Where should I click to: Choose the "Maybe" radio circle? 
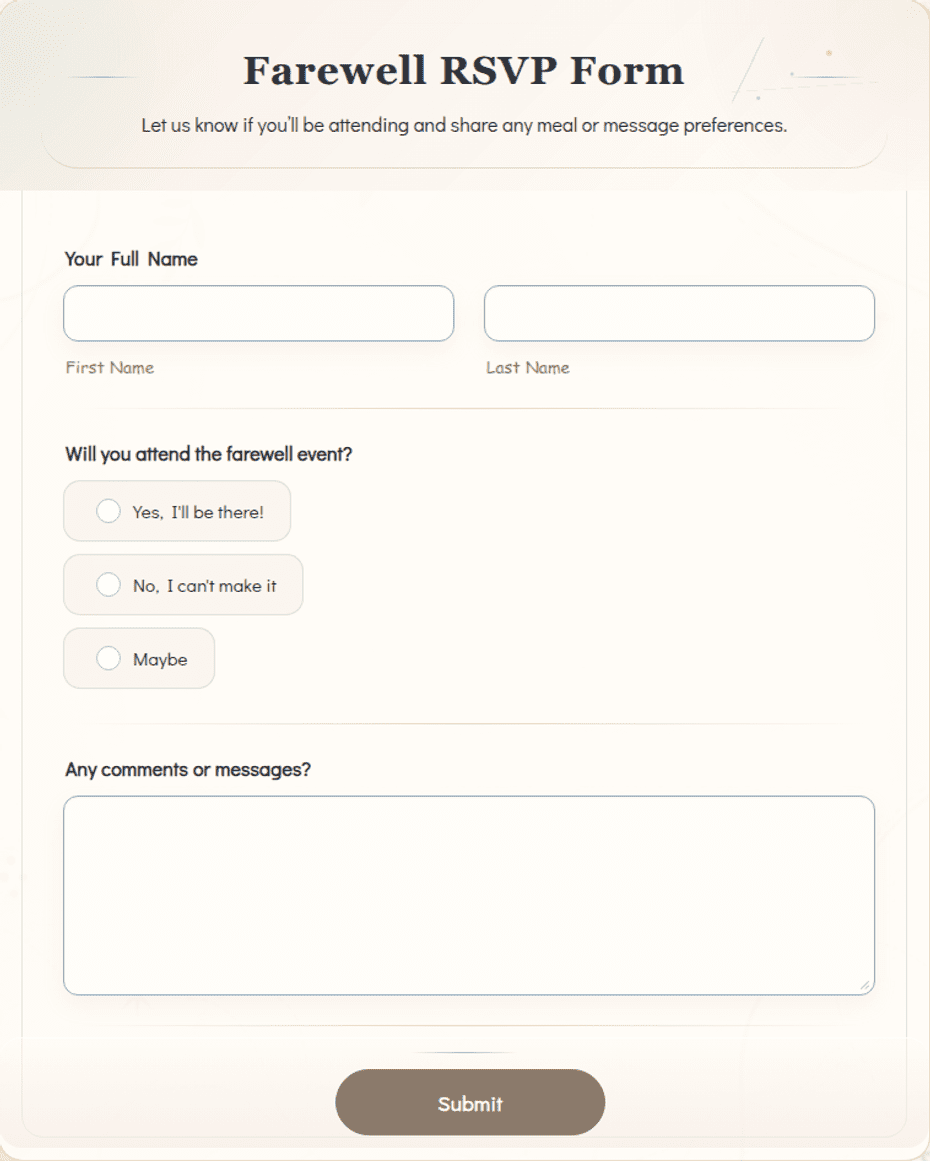click(x=108, y=658)
